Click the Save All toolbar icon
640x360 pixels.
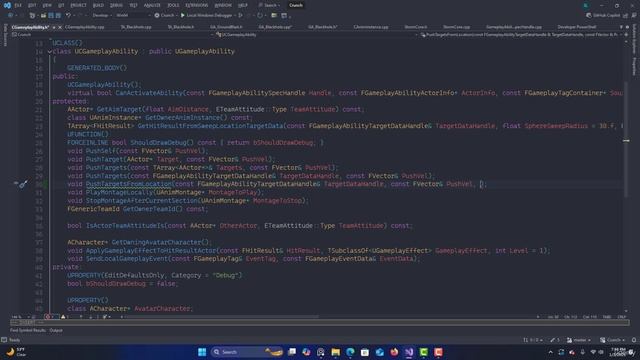(58, 16)
